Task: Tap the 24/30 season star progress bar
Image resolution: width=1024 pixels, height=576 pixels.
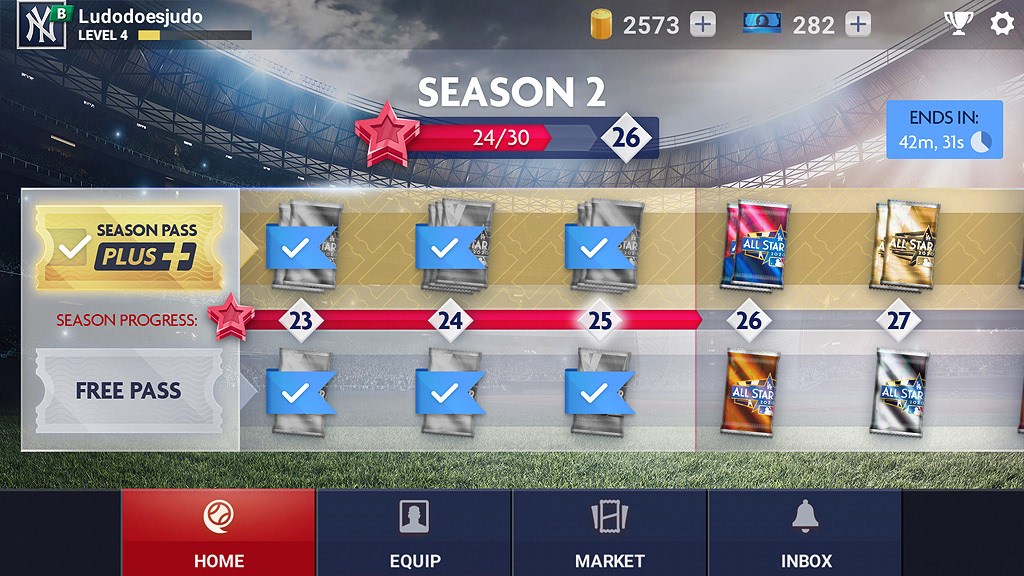Action: [x=506, y=137]
